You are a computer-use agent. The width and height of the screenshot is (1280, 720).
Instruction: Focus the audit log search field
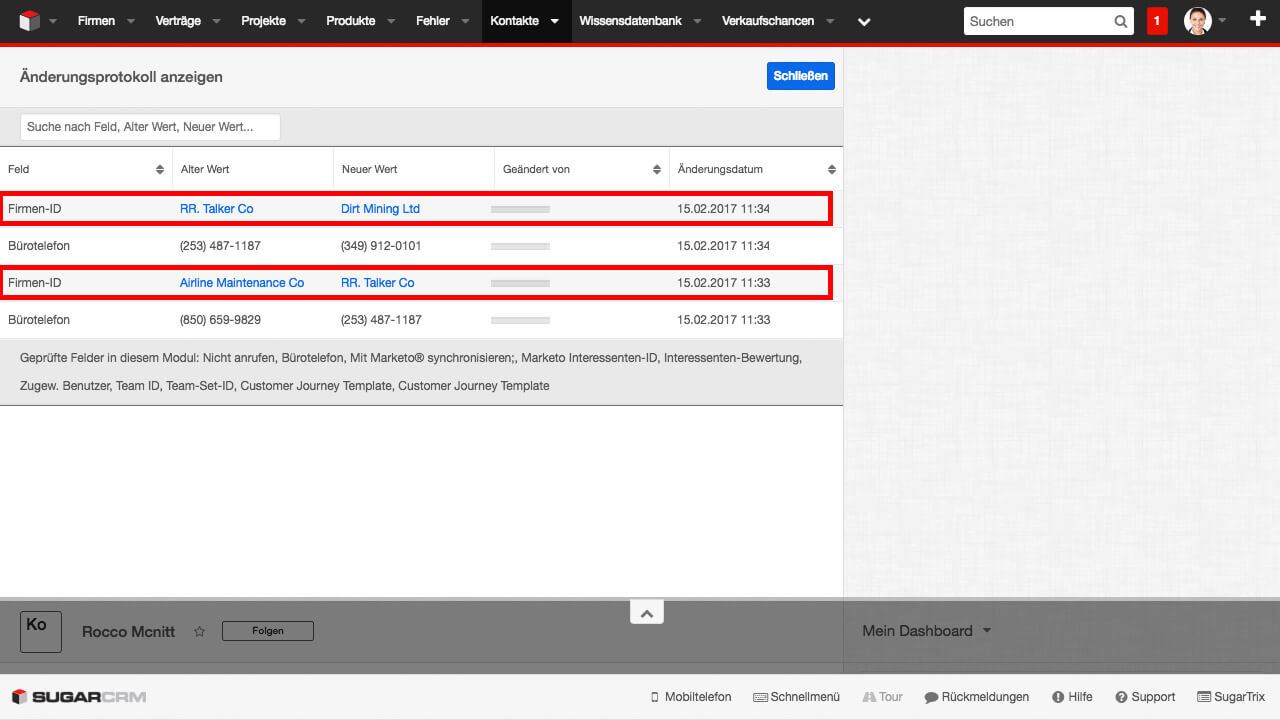click(150, 127)
